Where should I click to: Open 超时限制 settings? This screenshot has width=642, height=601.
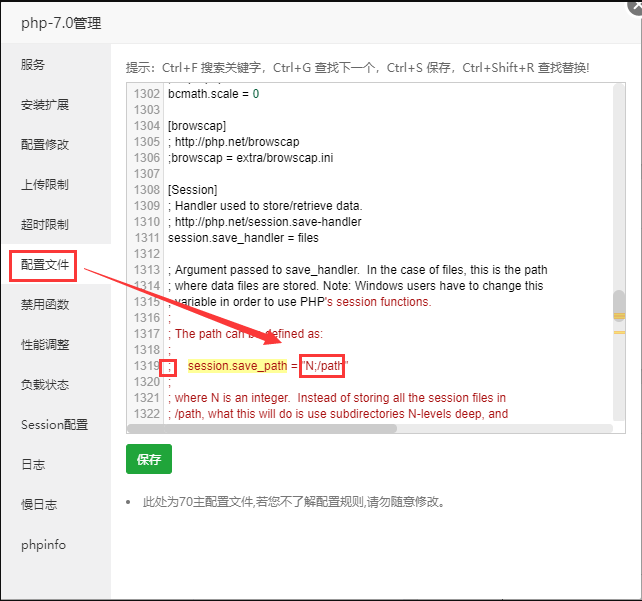[45, 224]
